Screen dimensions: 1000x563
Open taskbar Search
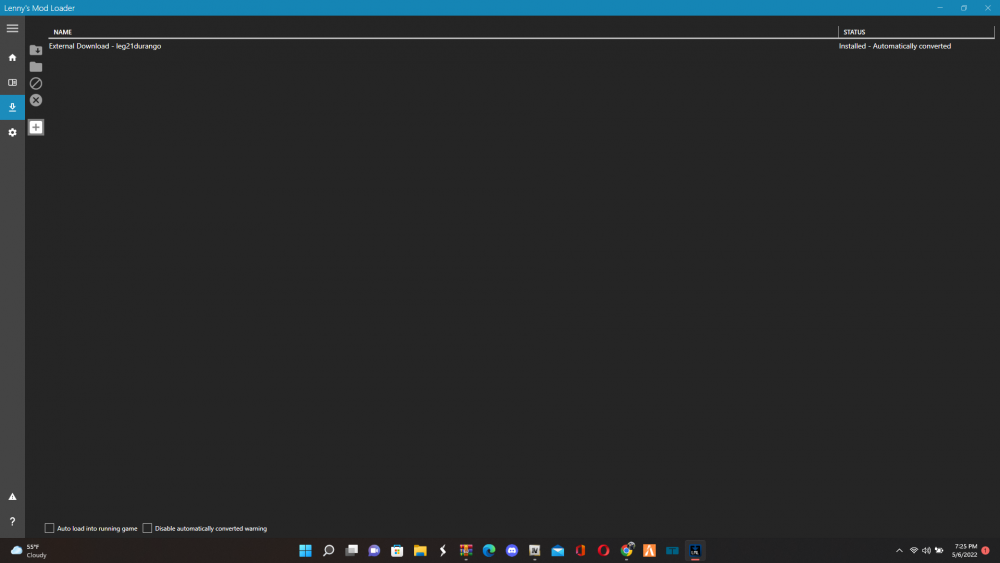328,550
